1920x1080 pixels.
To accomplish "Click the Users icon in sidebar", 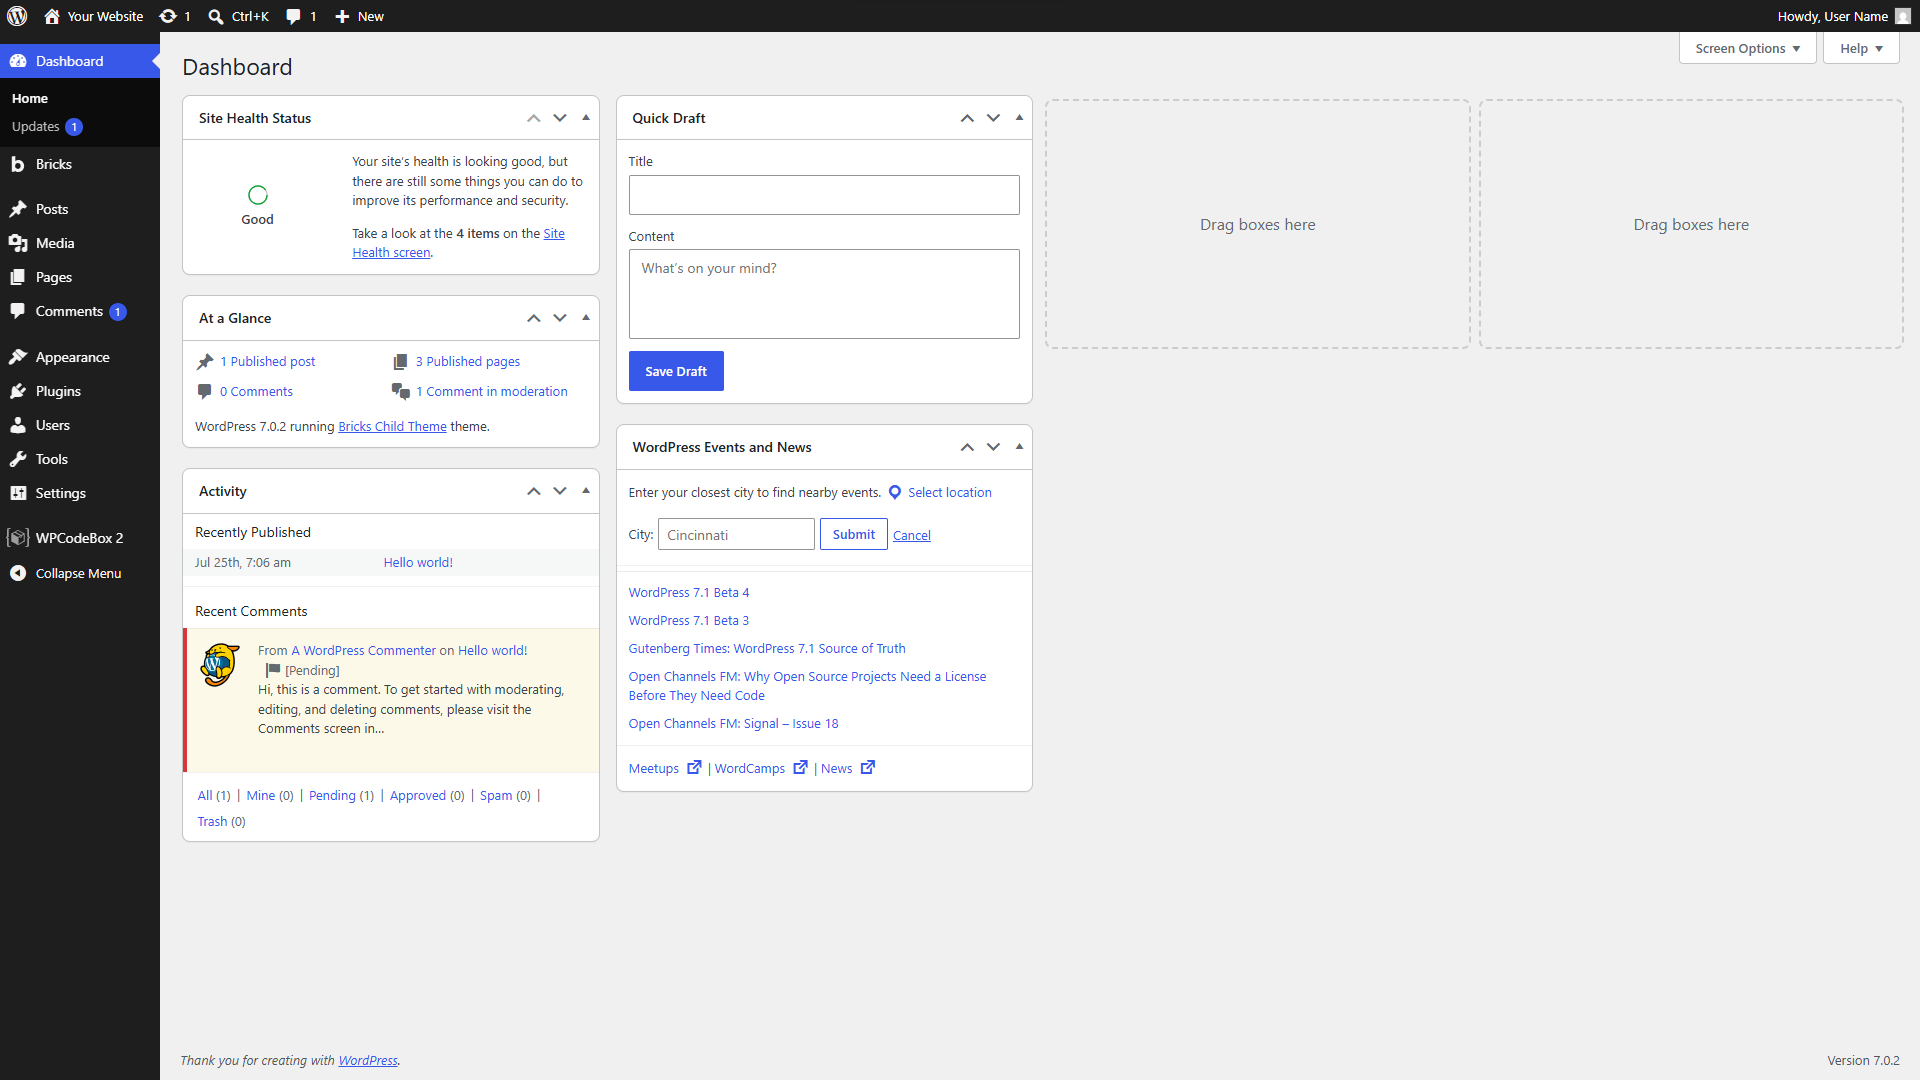I will (18, 425).
